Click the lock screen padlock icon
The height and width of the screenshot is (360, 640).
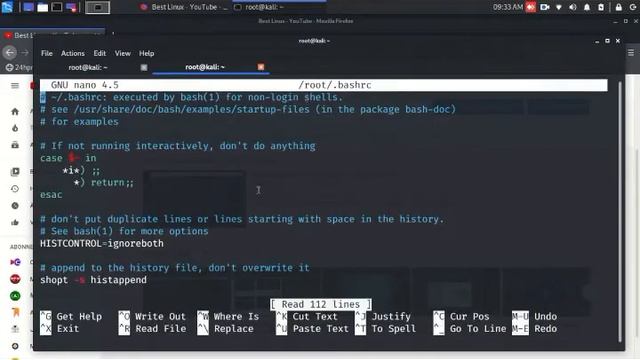(619, 7)
